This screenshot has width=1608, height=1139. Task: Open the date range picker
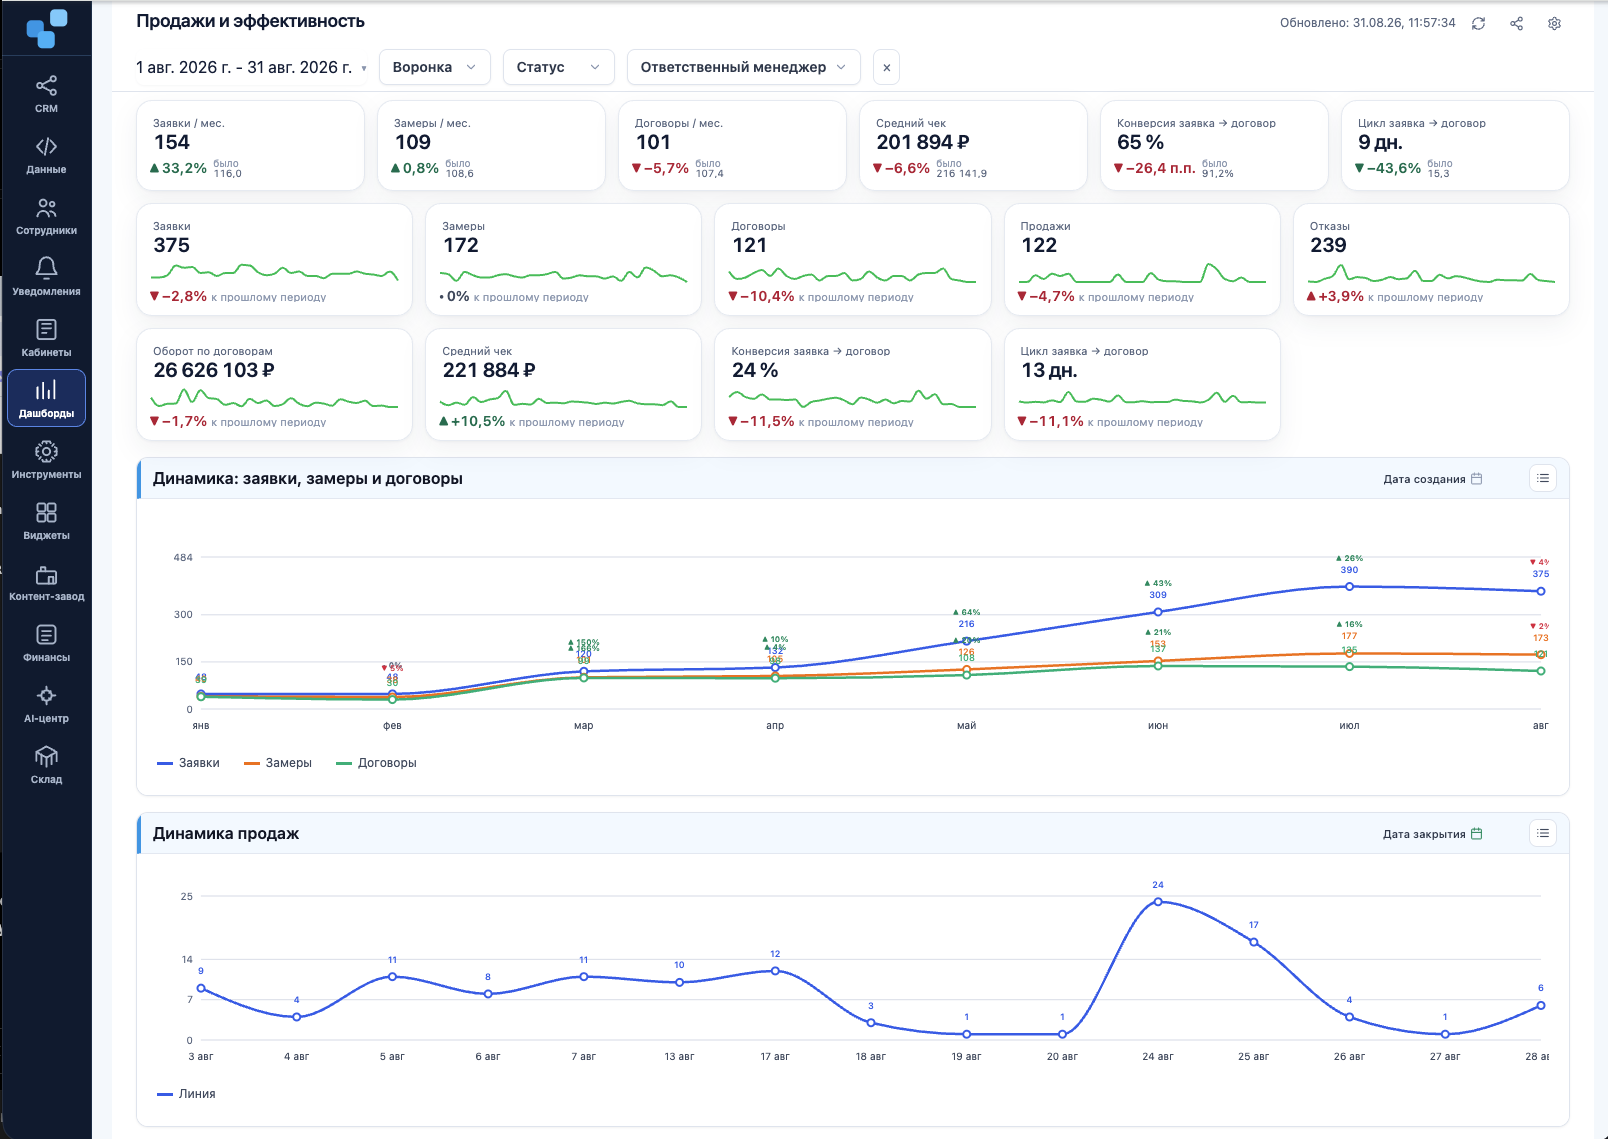251,67
